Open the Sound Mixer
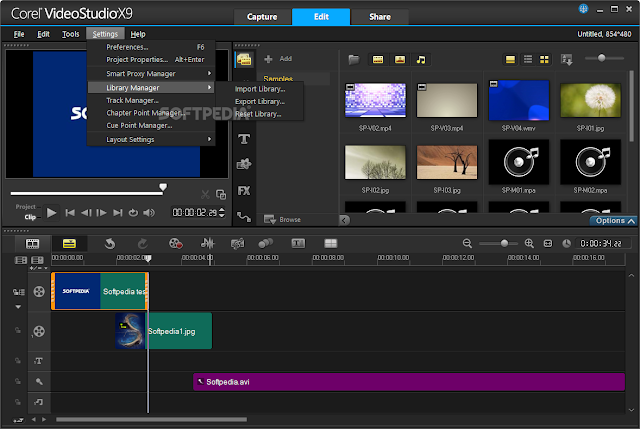 (207, 244)
